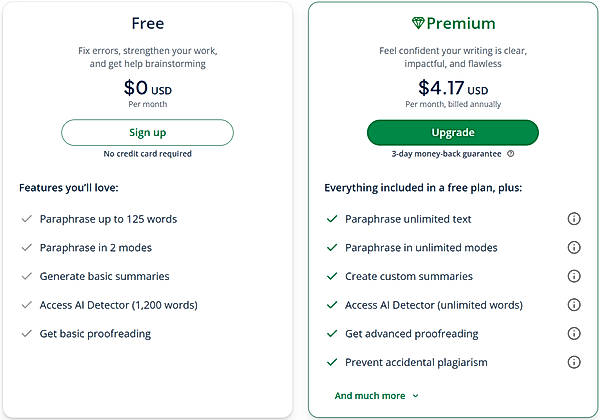Open info icon for unlimited AI Detector
Screen dimensions: 600x420
coord(574,305)
